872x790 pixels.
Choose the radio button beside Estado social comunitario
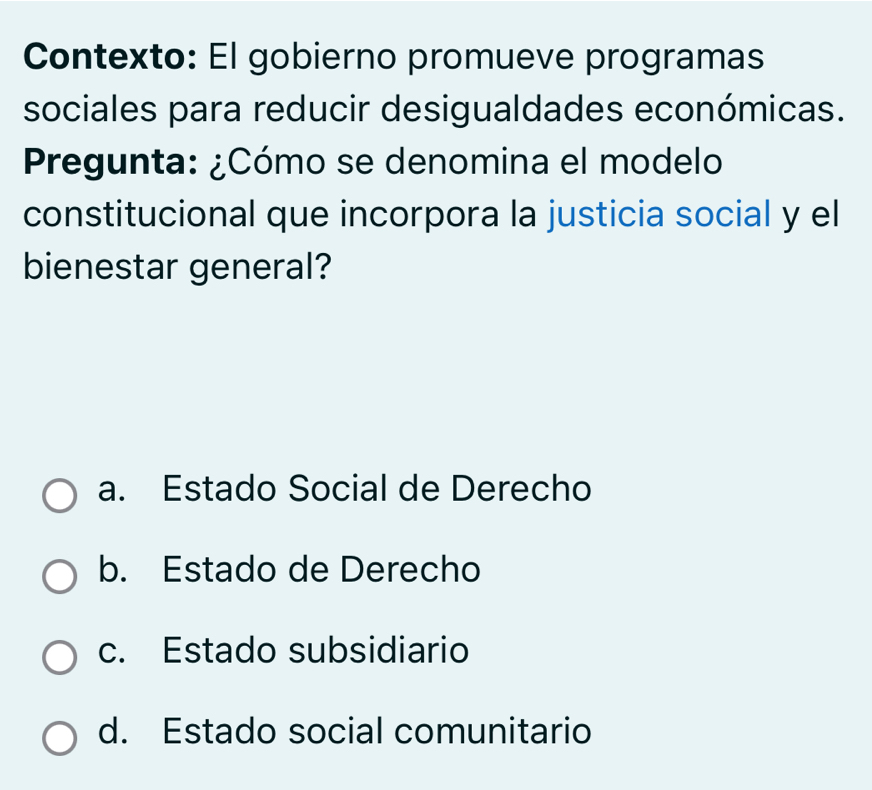tap(60, 738)
